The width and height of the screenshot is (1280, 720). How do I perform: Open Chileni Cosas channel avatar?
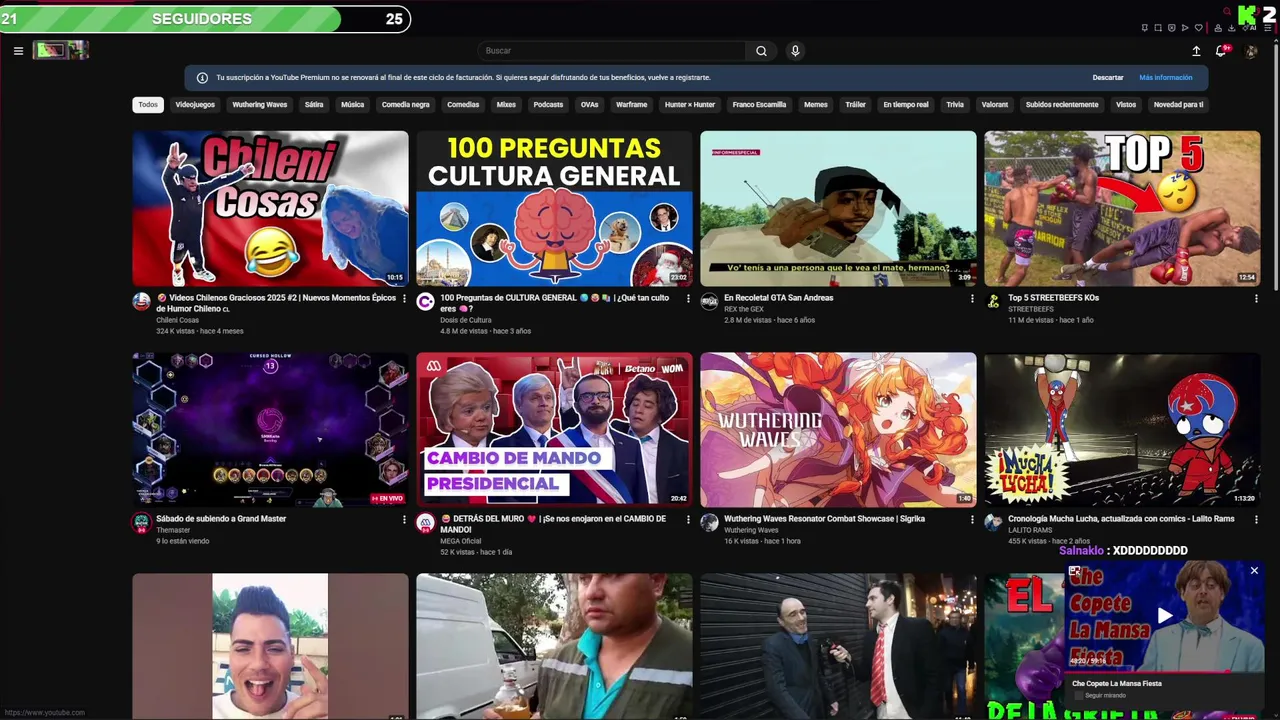click(142, 301)
